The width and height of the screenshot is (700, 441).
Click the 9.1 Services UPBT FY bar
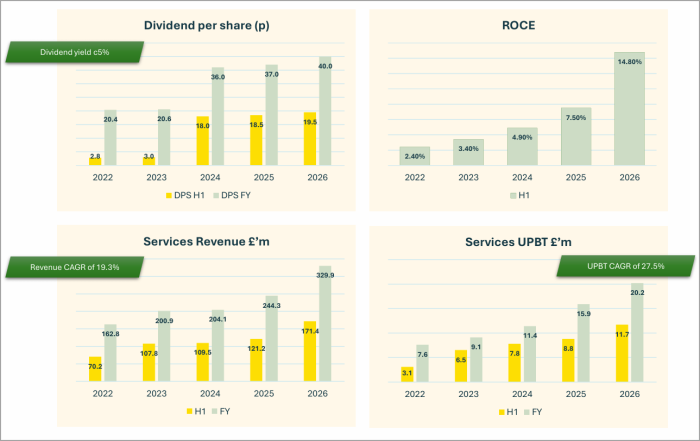tap(476, 360)
